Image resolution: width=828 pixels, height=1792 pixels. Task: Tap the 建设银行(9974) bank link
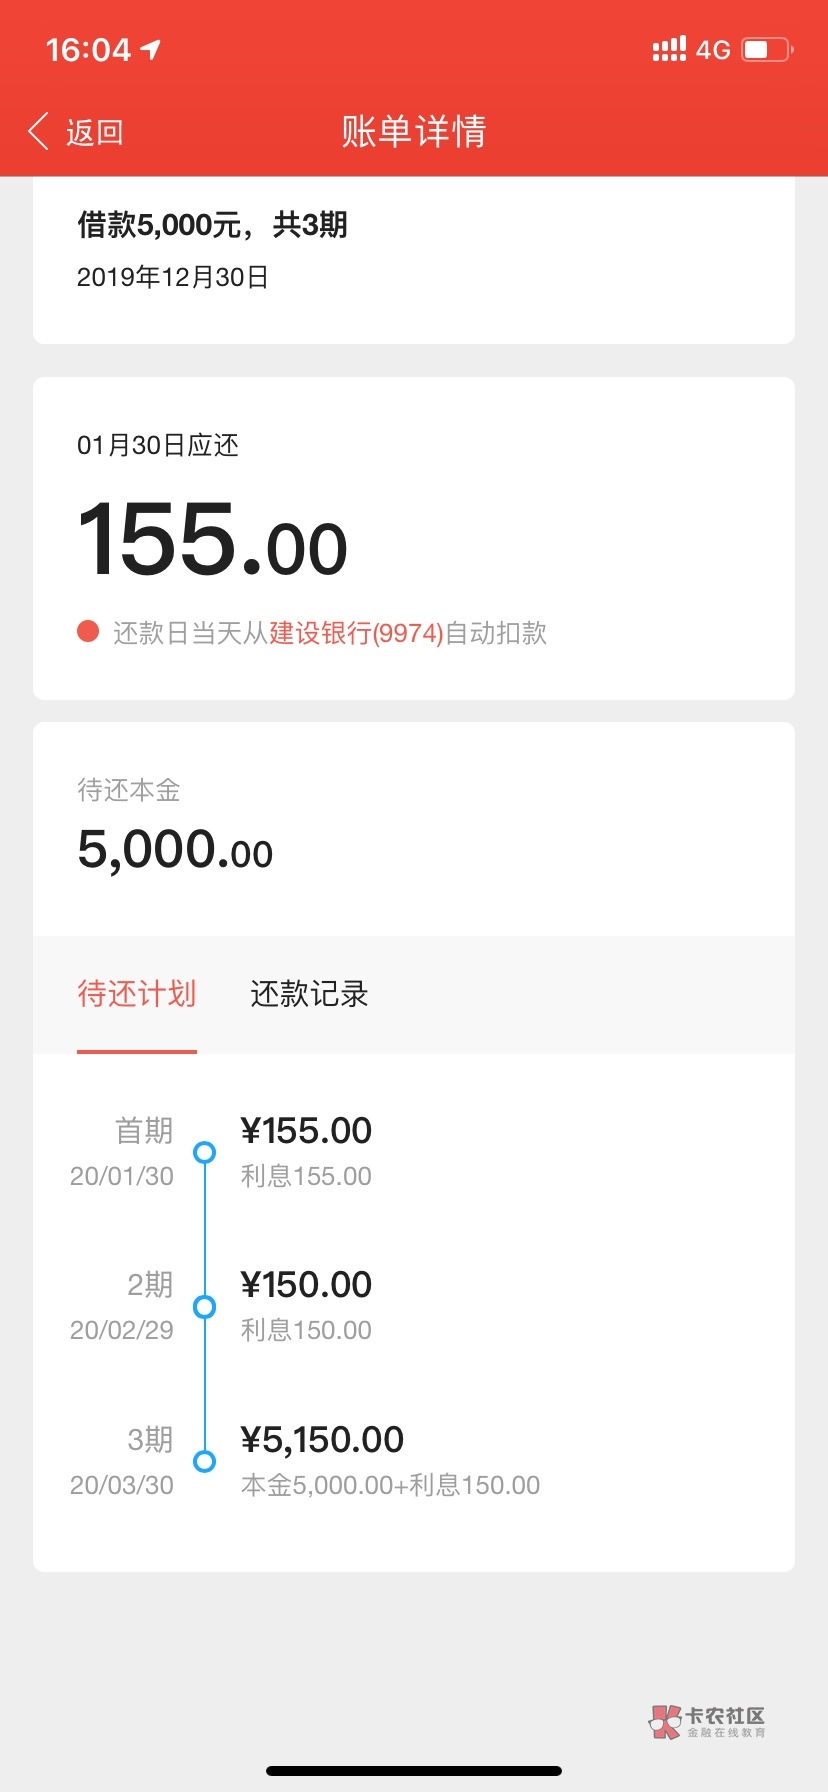click(x=356, y=633)
